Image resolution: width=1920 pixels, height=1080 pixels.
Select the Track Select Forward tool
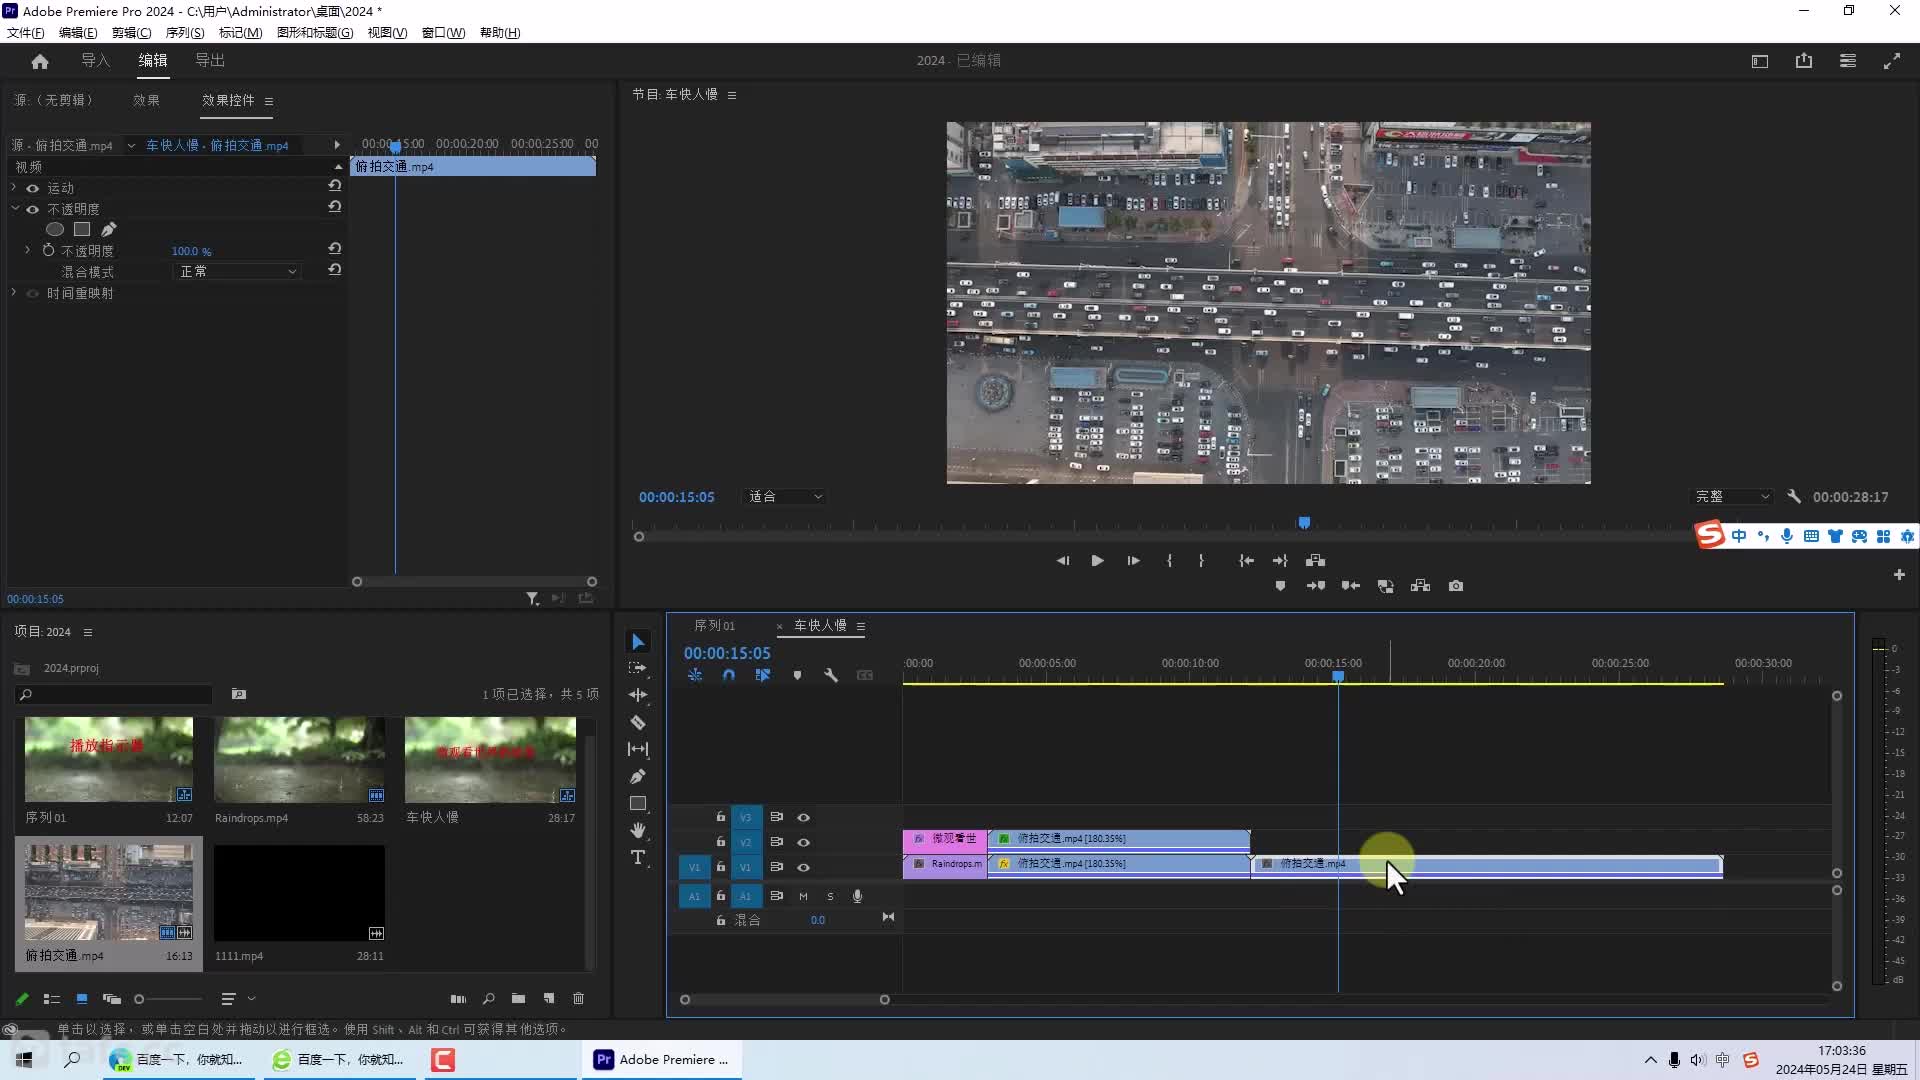[x=638, y=668]
